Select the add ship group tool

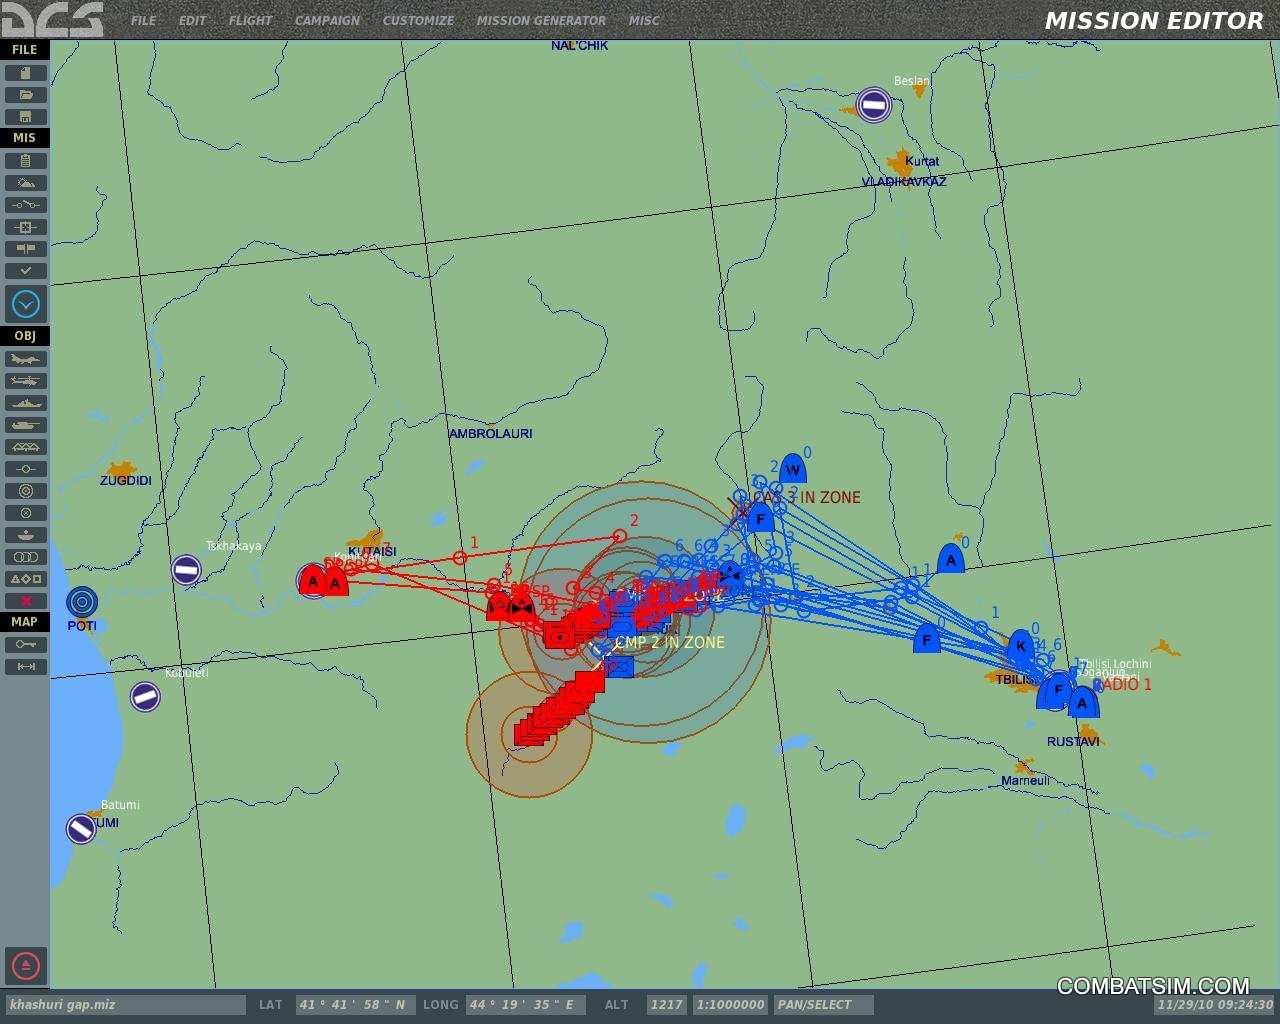pos(26,403)
